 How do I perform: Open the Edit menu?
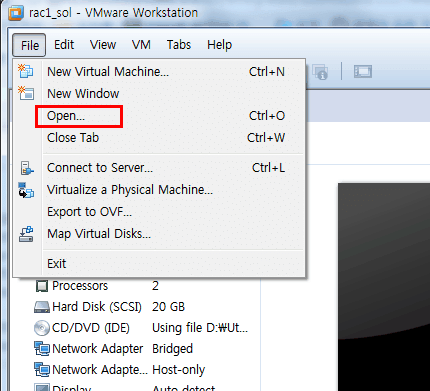tap(64, 45)
